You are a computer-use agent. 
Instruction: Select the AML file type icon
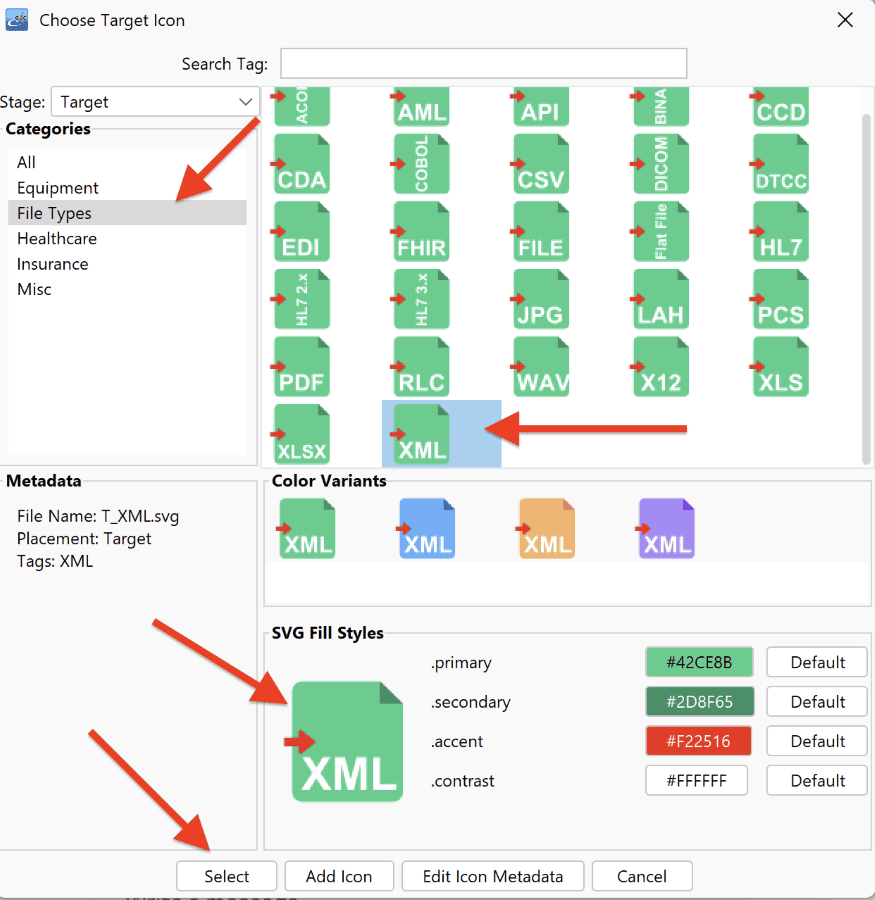421,107
